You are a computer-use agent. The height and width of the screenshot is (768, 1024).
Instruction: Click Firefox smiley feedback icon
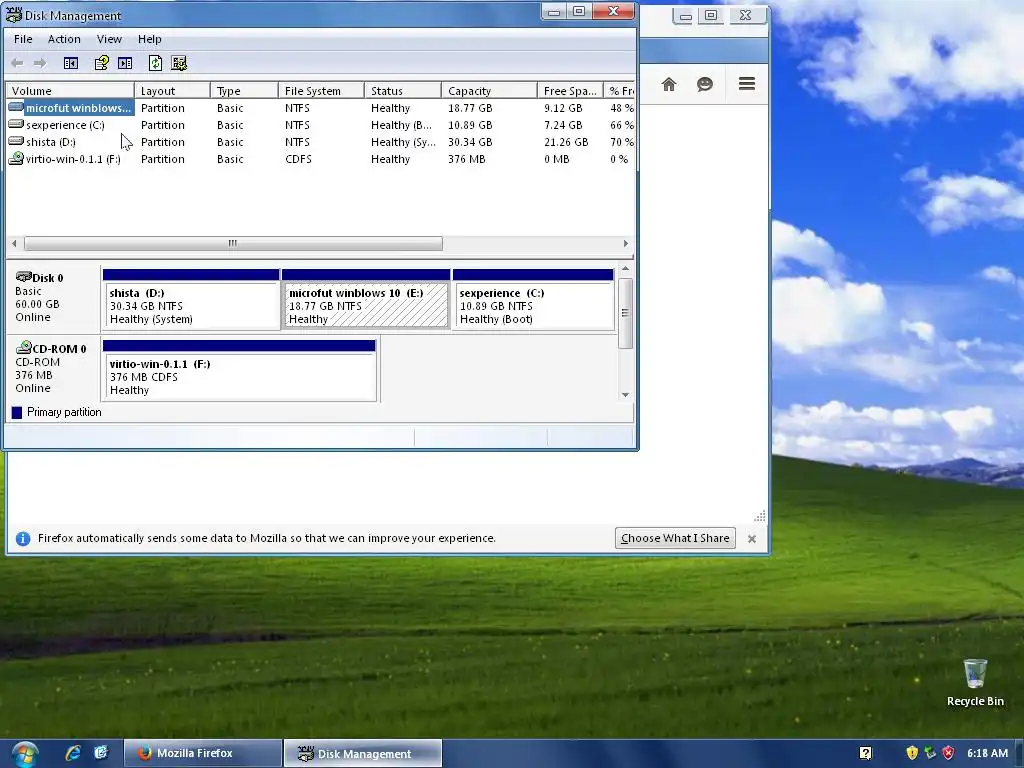[705, 84]
